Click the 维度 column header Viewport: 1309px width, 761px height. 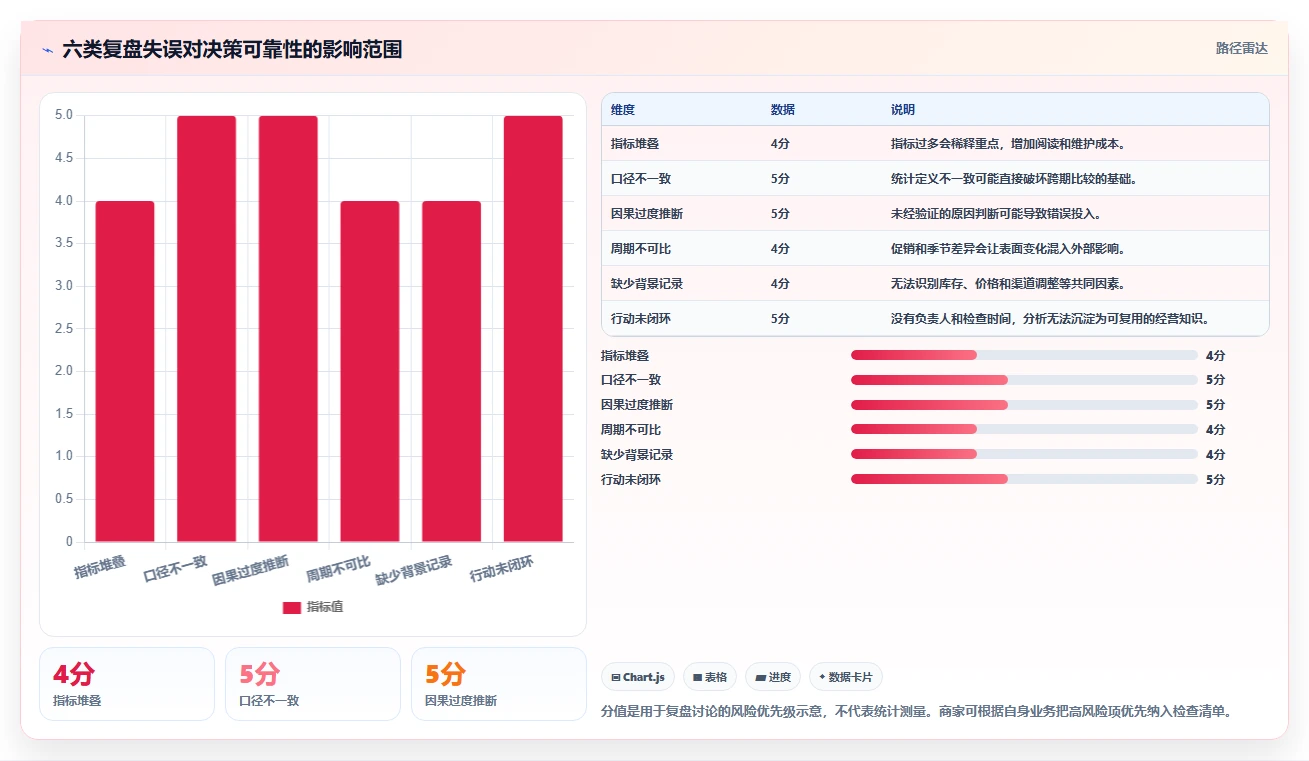[x=623, y=110]
